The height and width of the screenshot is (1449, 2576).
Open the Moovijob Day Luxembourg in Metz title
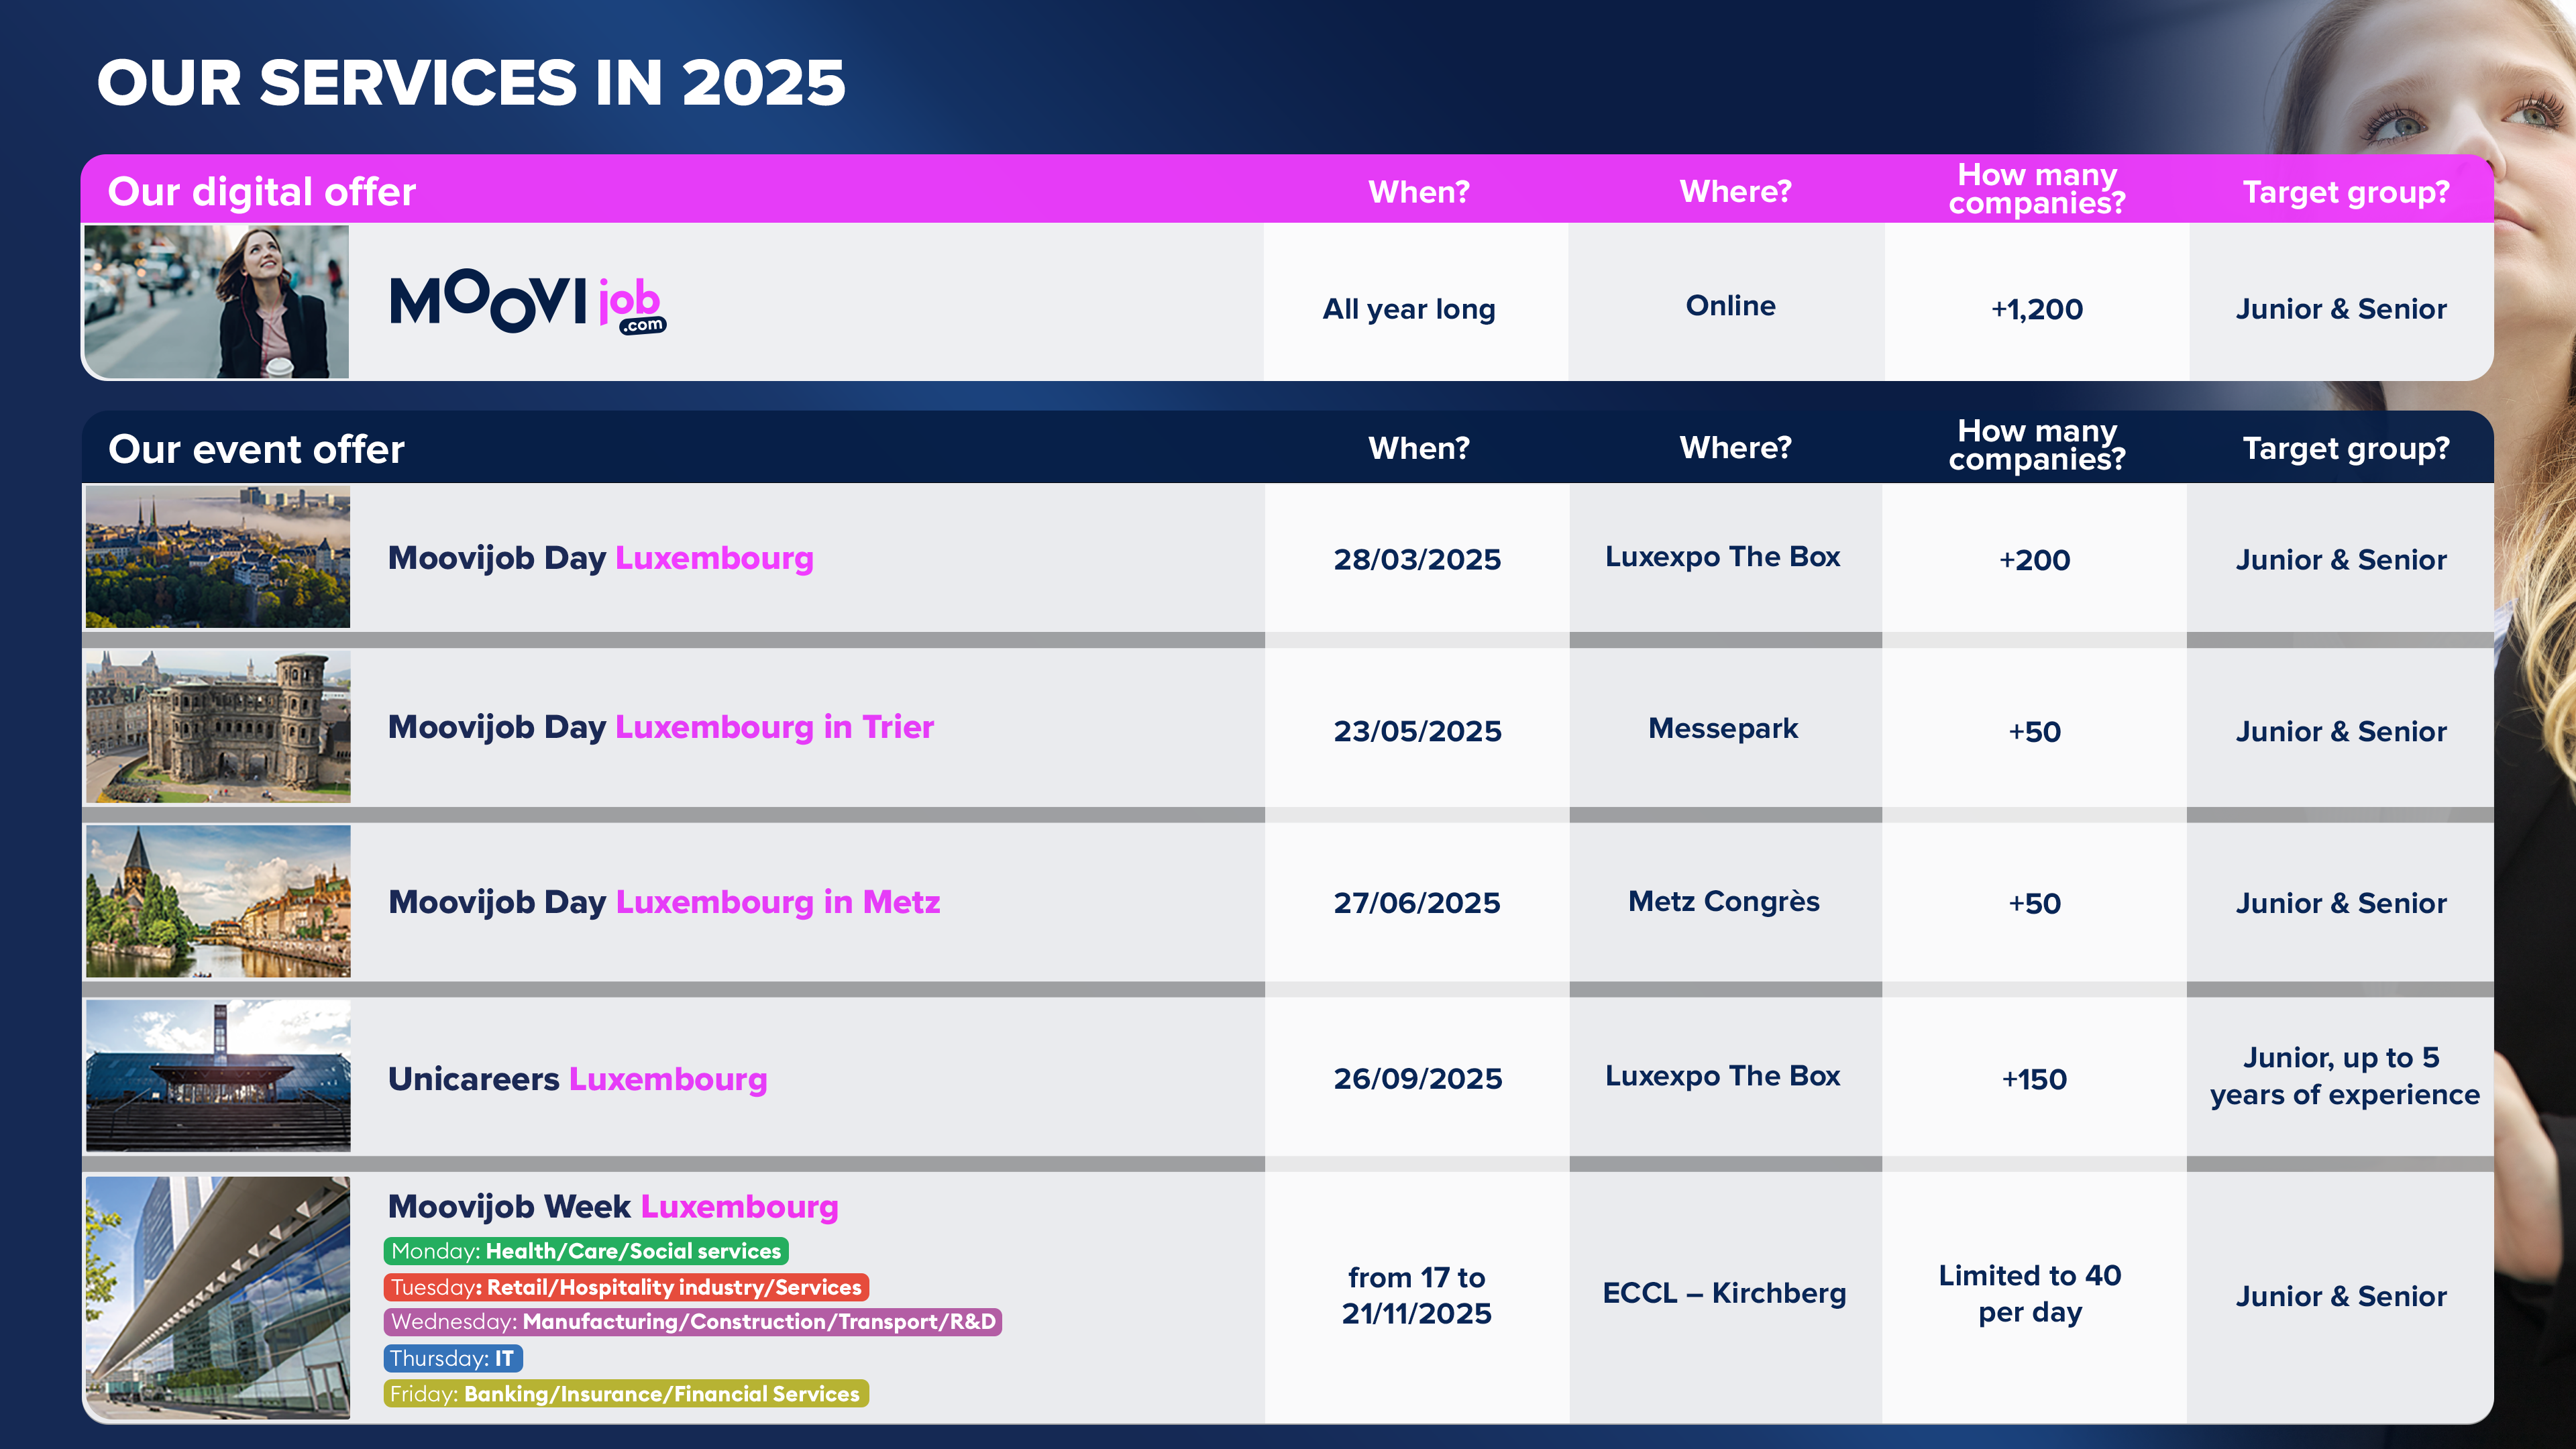(664, 902)
